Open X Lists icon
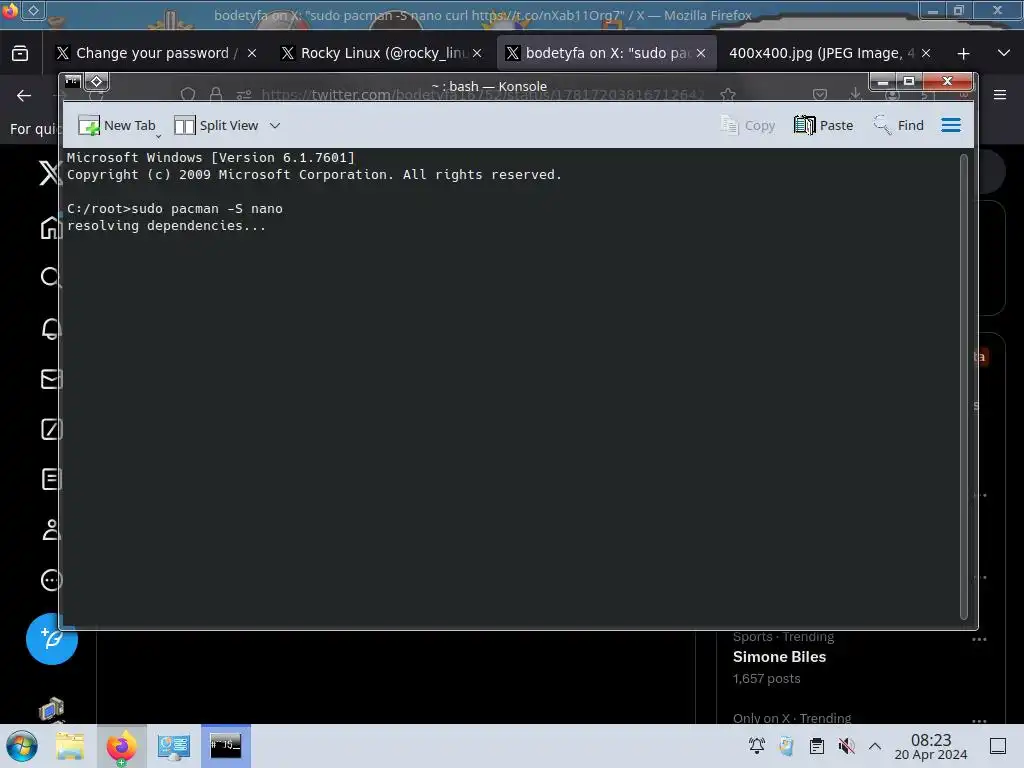Screen dimensions: 1024x768 pos(52,479)
